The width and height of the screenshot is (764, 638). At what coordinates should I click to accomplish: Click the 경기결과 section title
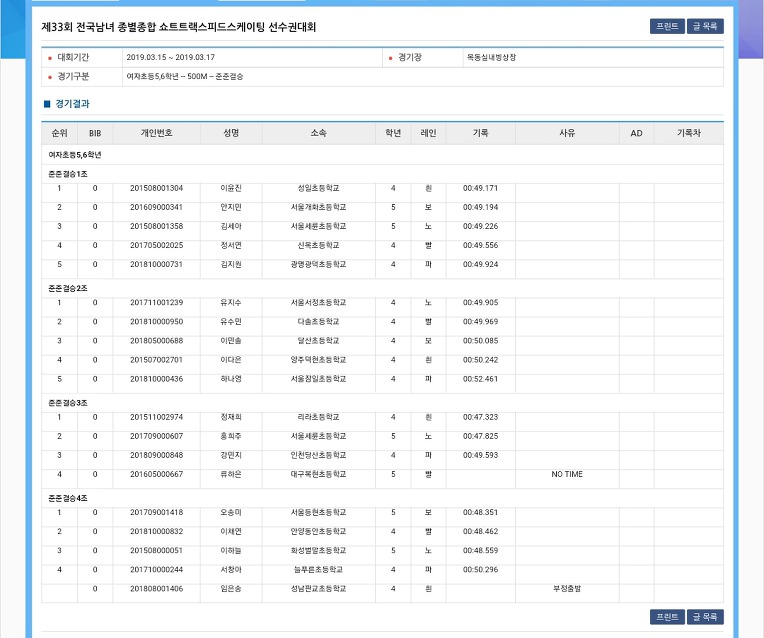point(72,104)
